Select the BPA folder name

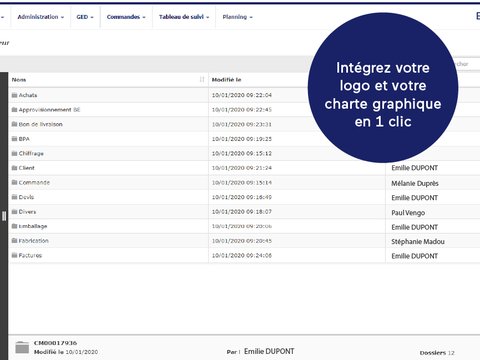(x=24, y=139)
